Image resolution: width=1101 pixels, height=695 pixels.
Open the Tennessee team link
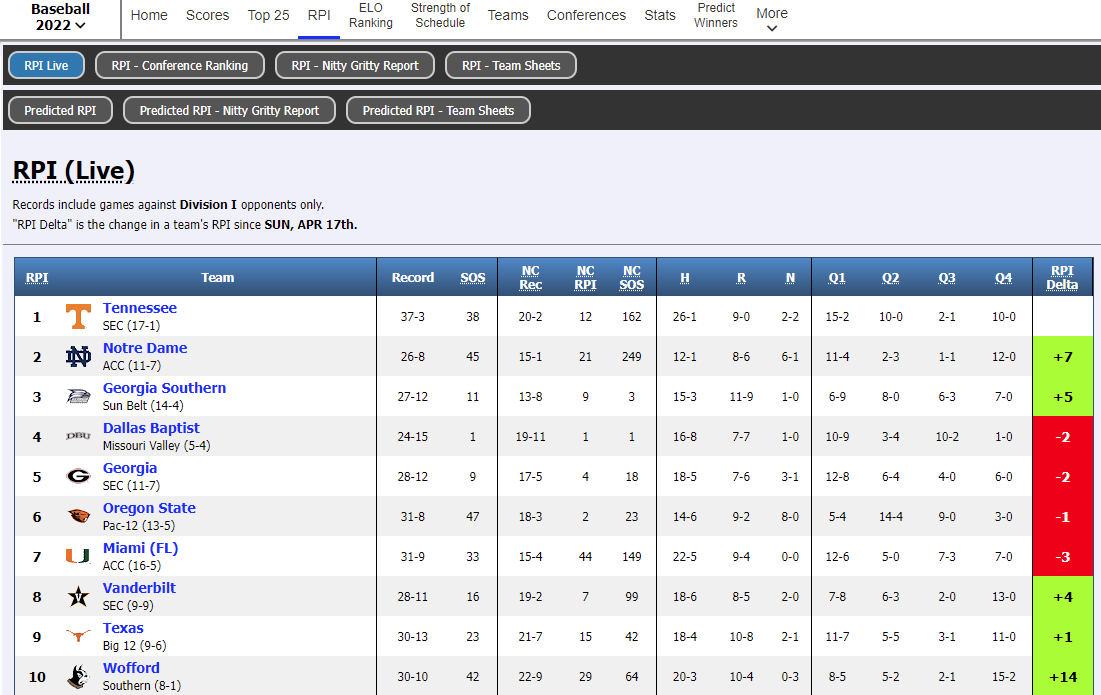[x=140, y=307]
